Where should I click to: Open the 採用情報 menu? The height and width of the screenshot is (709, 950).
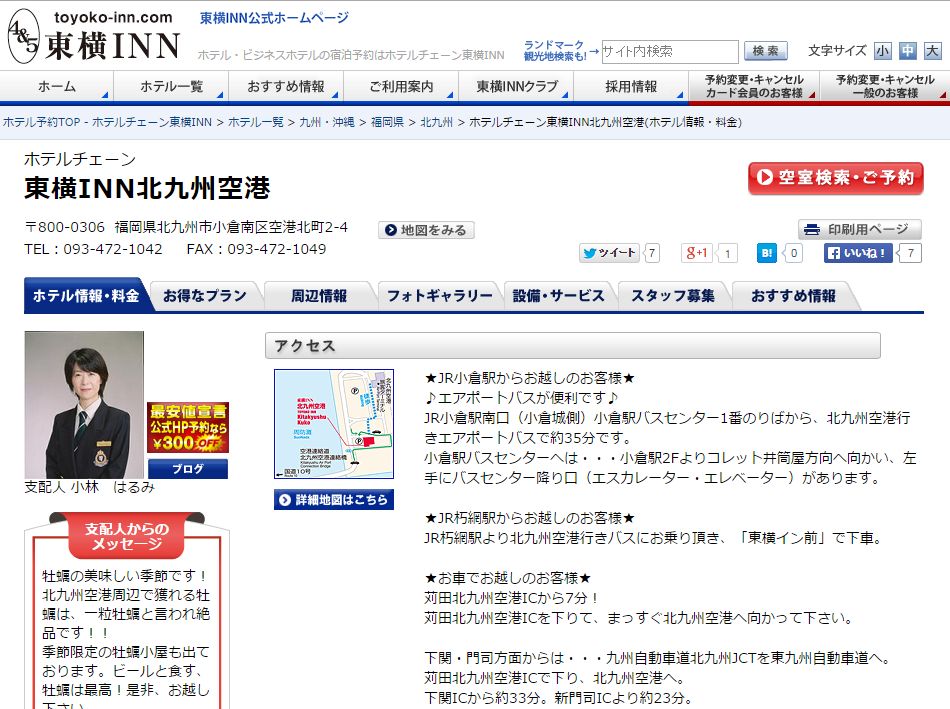click(x=631, y=87)
